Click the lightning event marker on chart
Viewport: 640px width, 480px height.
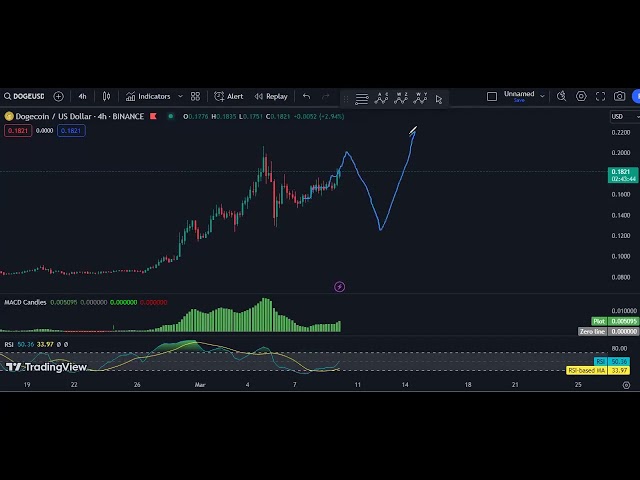(x=339, y=287)
